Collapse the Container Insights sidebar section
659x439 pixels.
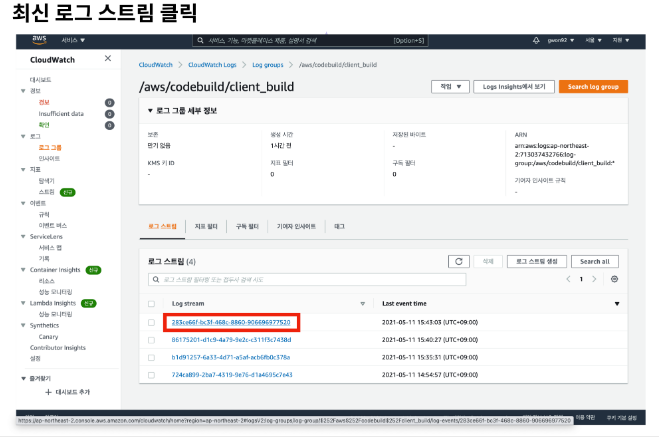pos(23,270)
